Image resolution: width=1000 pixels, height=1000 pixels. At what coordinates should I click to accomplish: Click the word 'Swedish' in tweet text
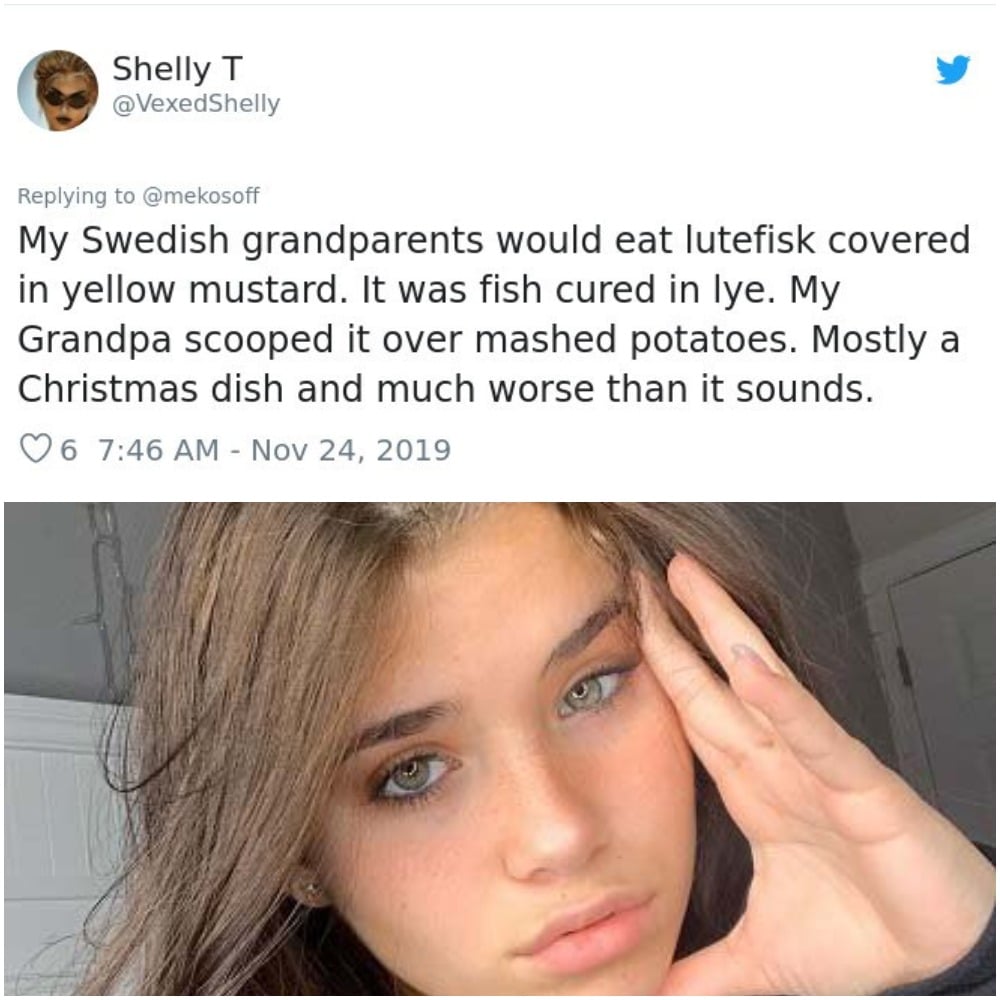(155, 240)
